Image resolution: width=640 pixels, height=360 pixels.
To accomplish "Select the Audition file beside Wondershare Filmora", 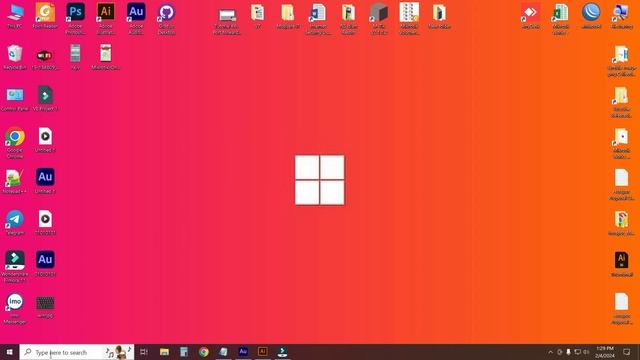I will [x=45, y=264].
